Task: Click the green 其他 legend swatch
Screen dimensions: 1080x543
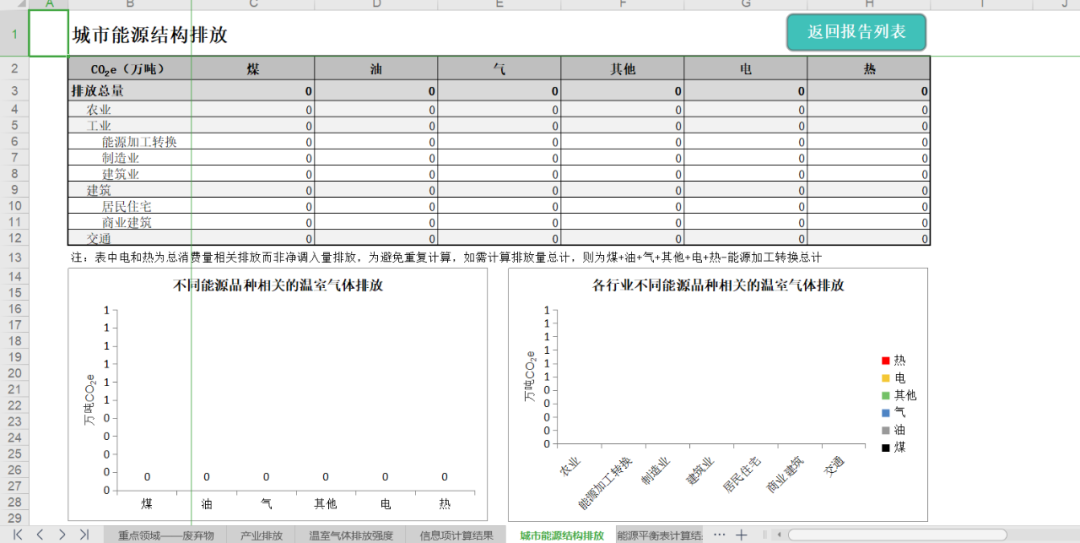Action: 886,396
